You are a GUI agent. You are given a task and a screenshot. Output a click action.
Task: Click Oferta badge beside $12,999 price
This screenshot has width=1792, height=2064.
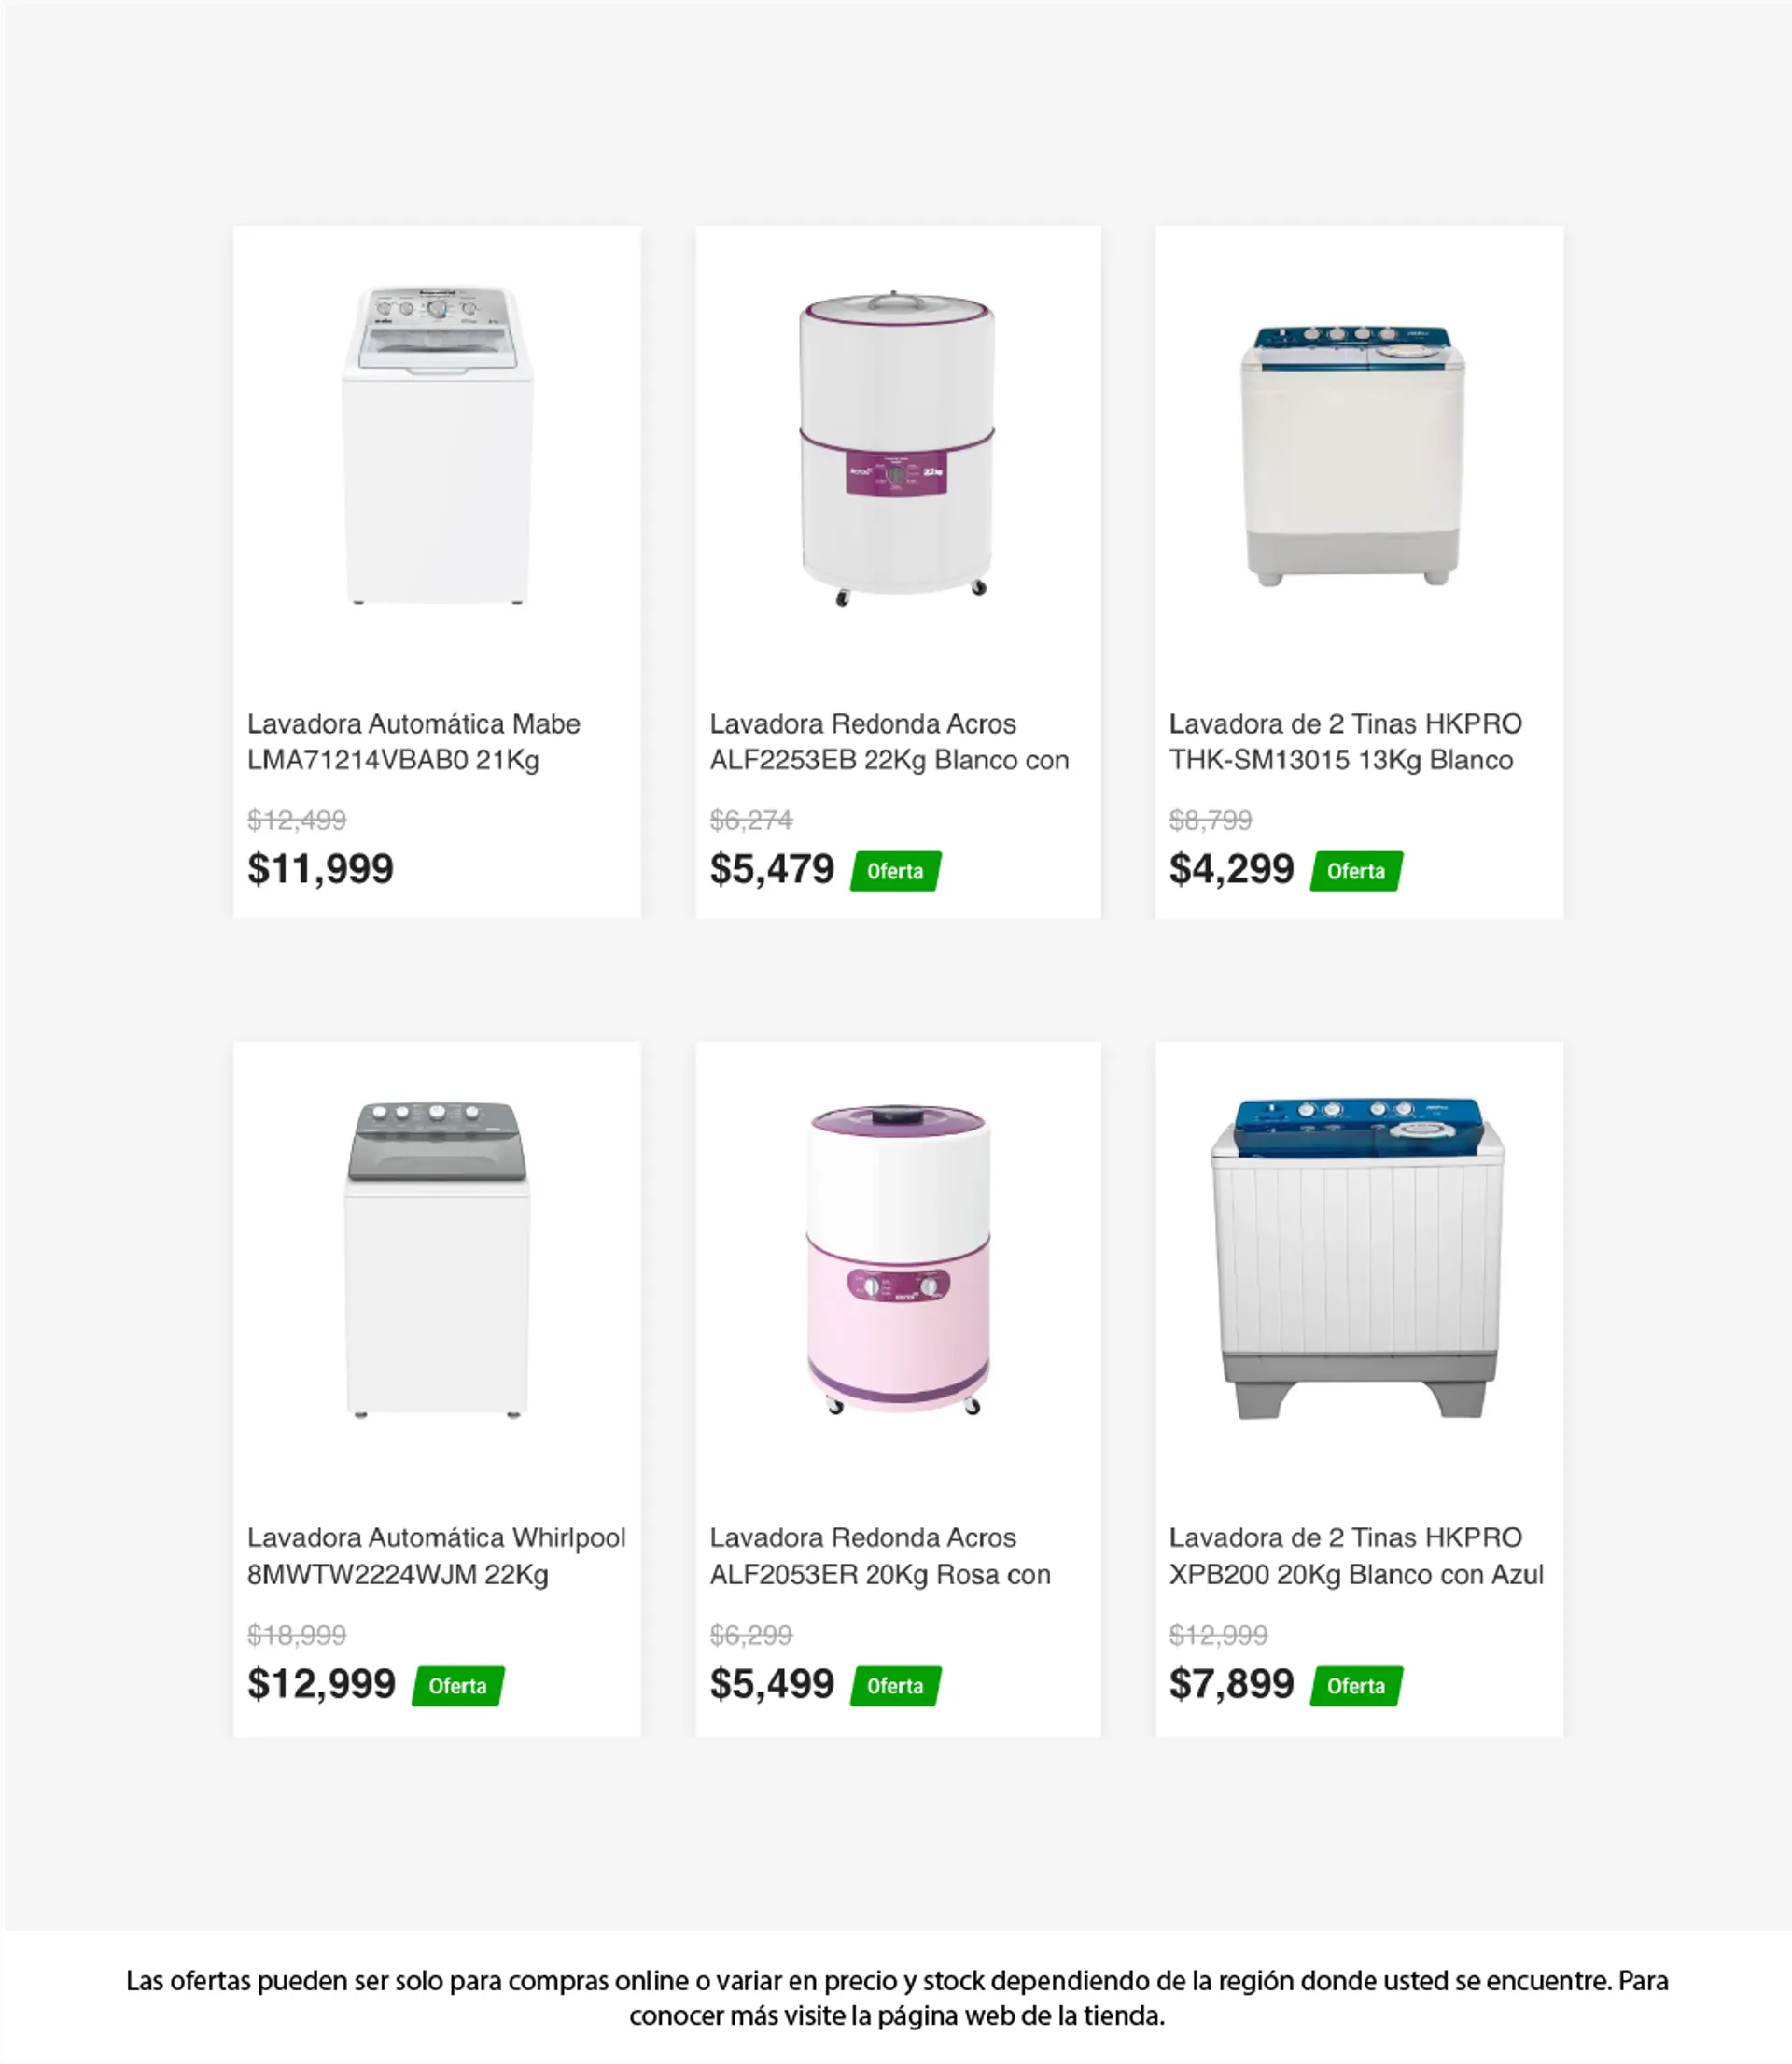(x=458, y=1686)
